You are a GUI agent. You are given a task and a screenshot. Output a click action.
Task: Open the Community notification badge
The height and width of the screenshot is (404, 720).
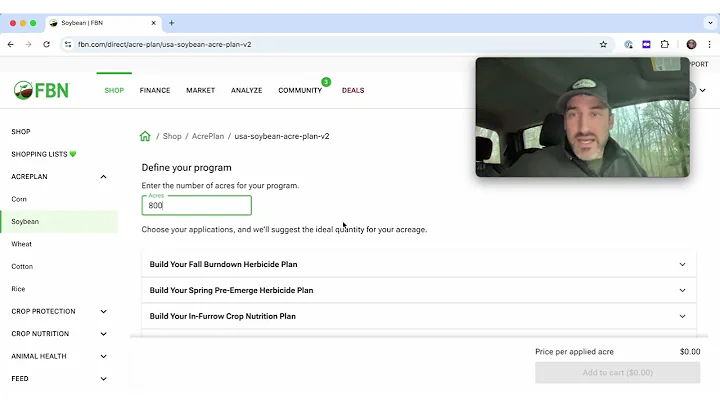tap(326, 82)
